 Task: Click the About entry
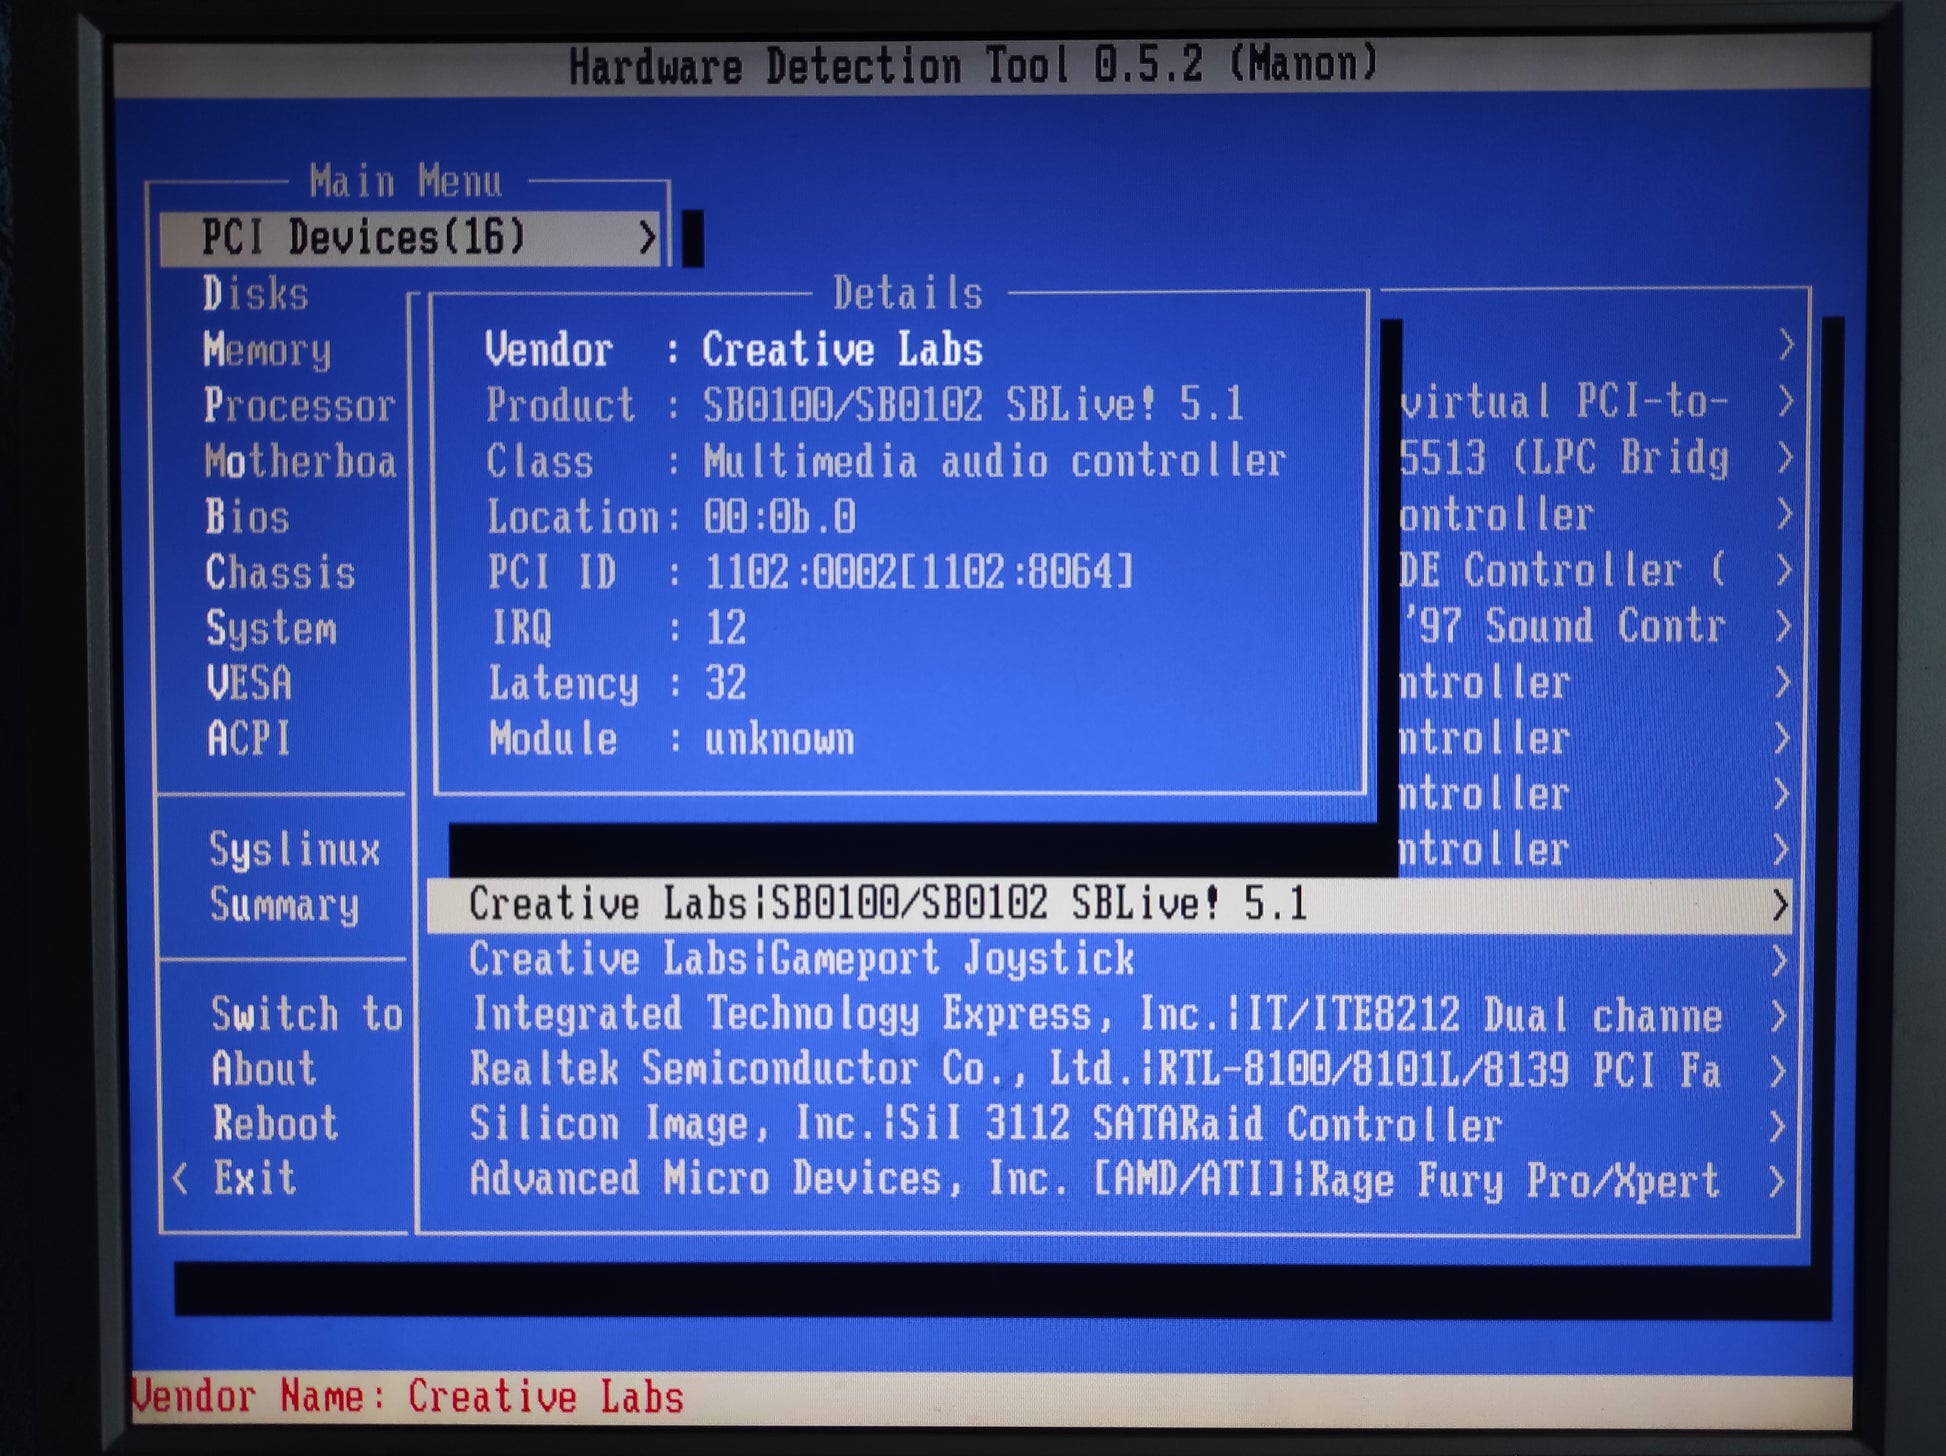[264, 1069]
